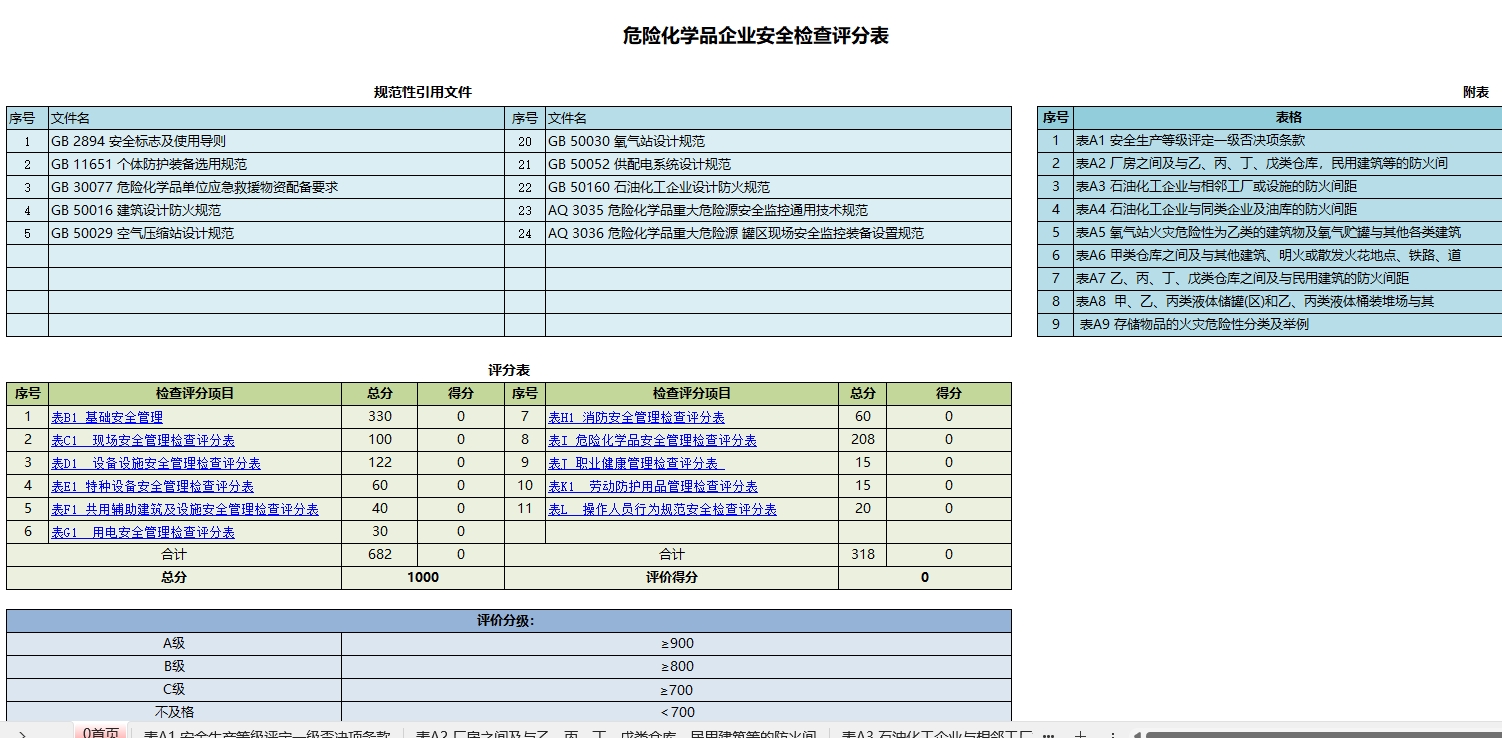Select the total score cell 330
This screenshot has width=1502, height=738.
point(380,416)
